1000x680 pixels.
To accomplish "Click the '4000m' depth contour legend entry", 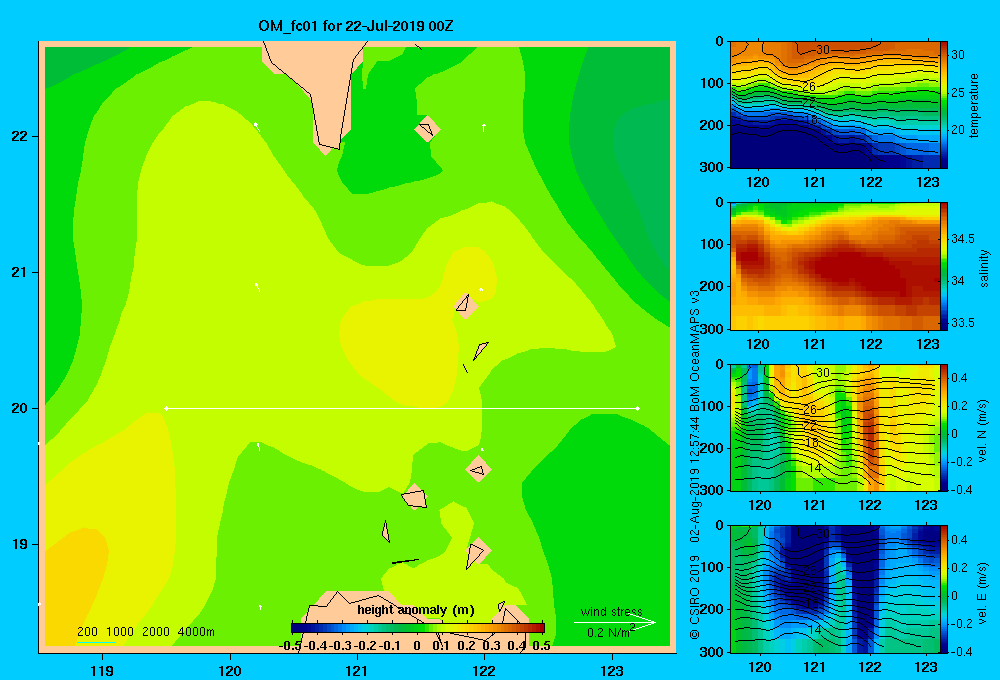I will pos(196,632).
